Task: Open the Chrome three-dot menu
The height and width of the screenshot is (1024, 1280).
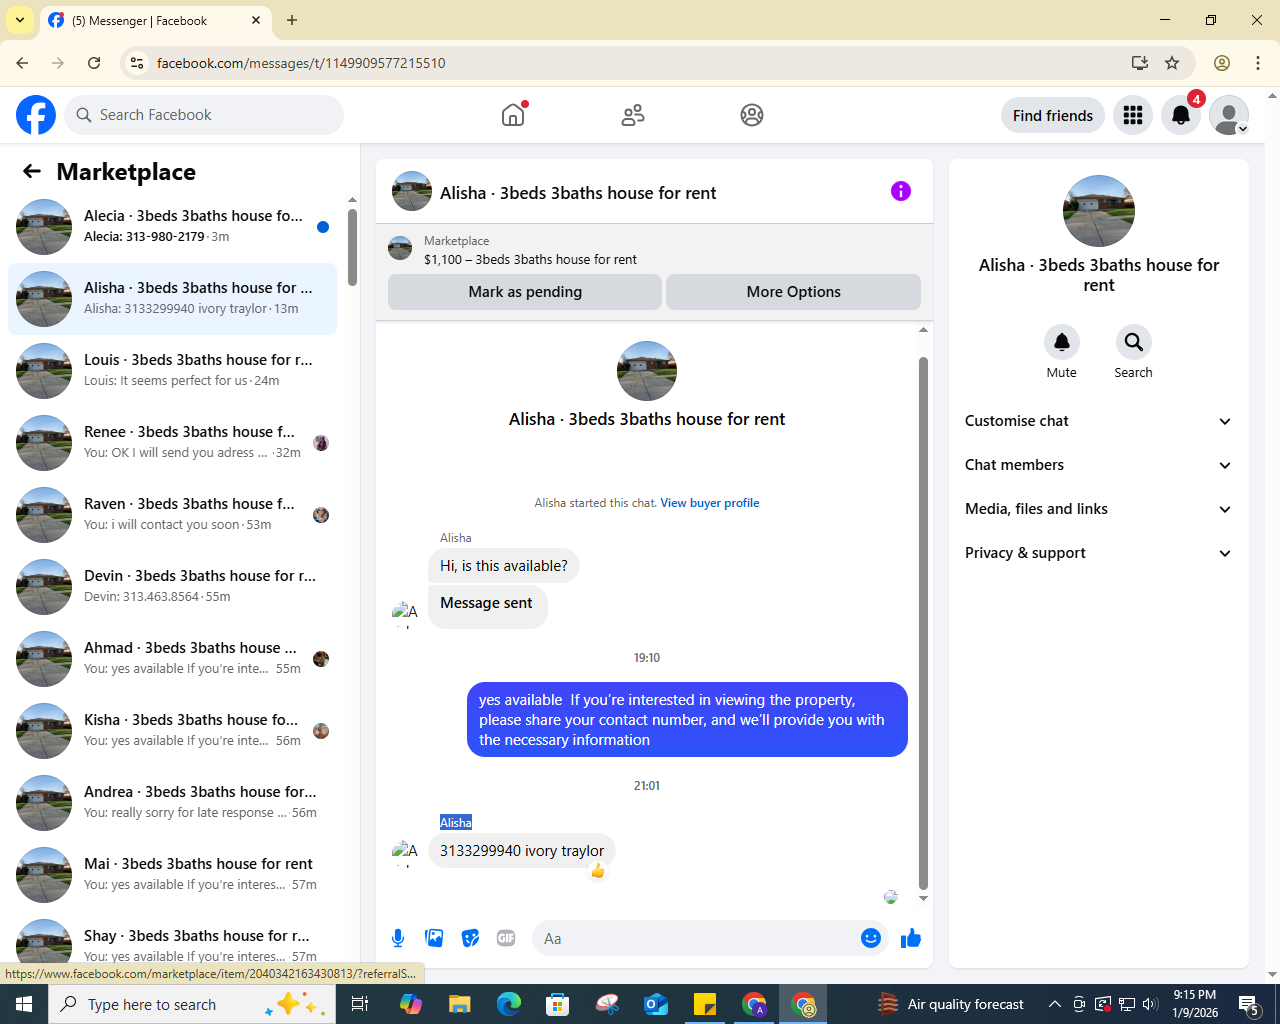Action: 1258,63
